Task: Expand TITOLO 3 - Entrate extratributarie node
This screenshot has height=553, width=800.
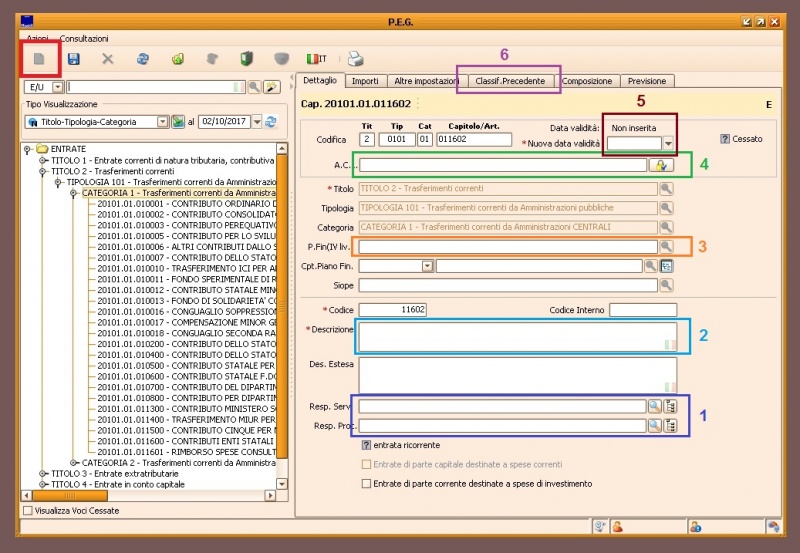Action: click(43, 473)
